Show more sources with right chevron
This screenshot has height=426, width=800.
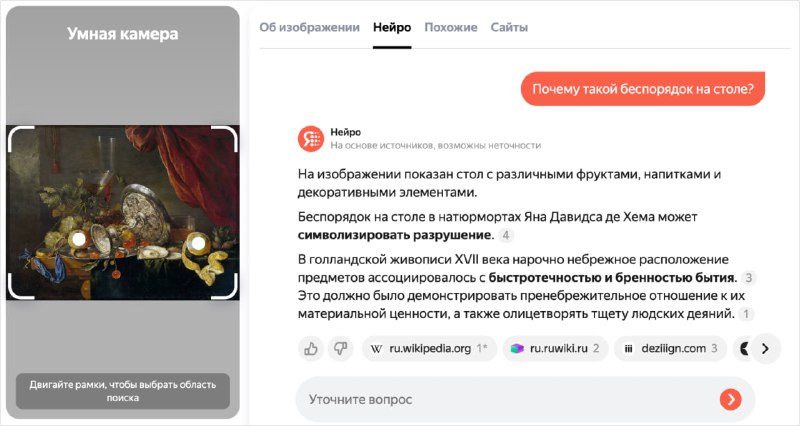click(x=765, y=348)
